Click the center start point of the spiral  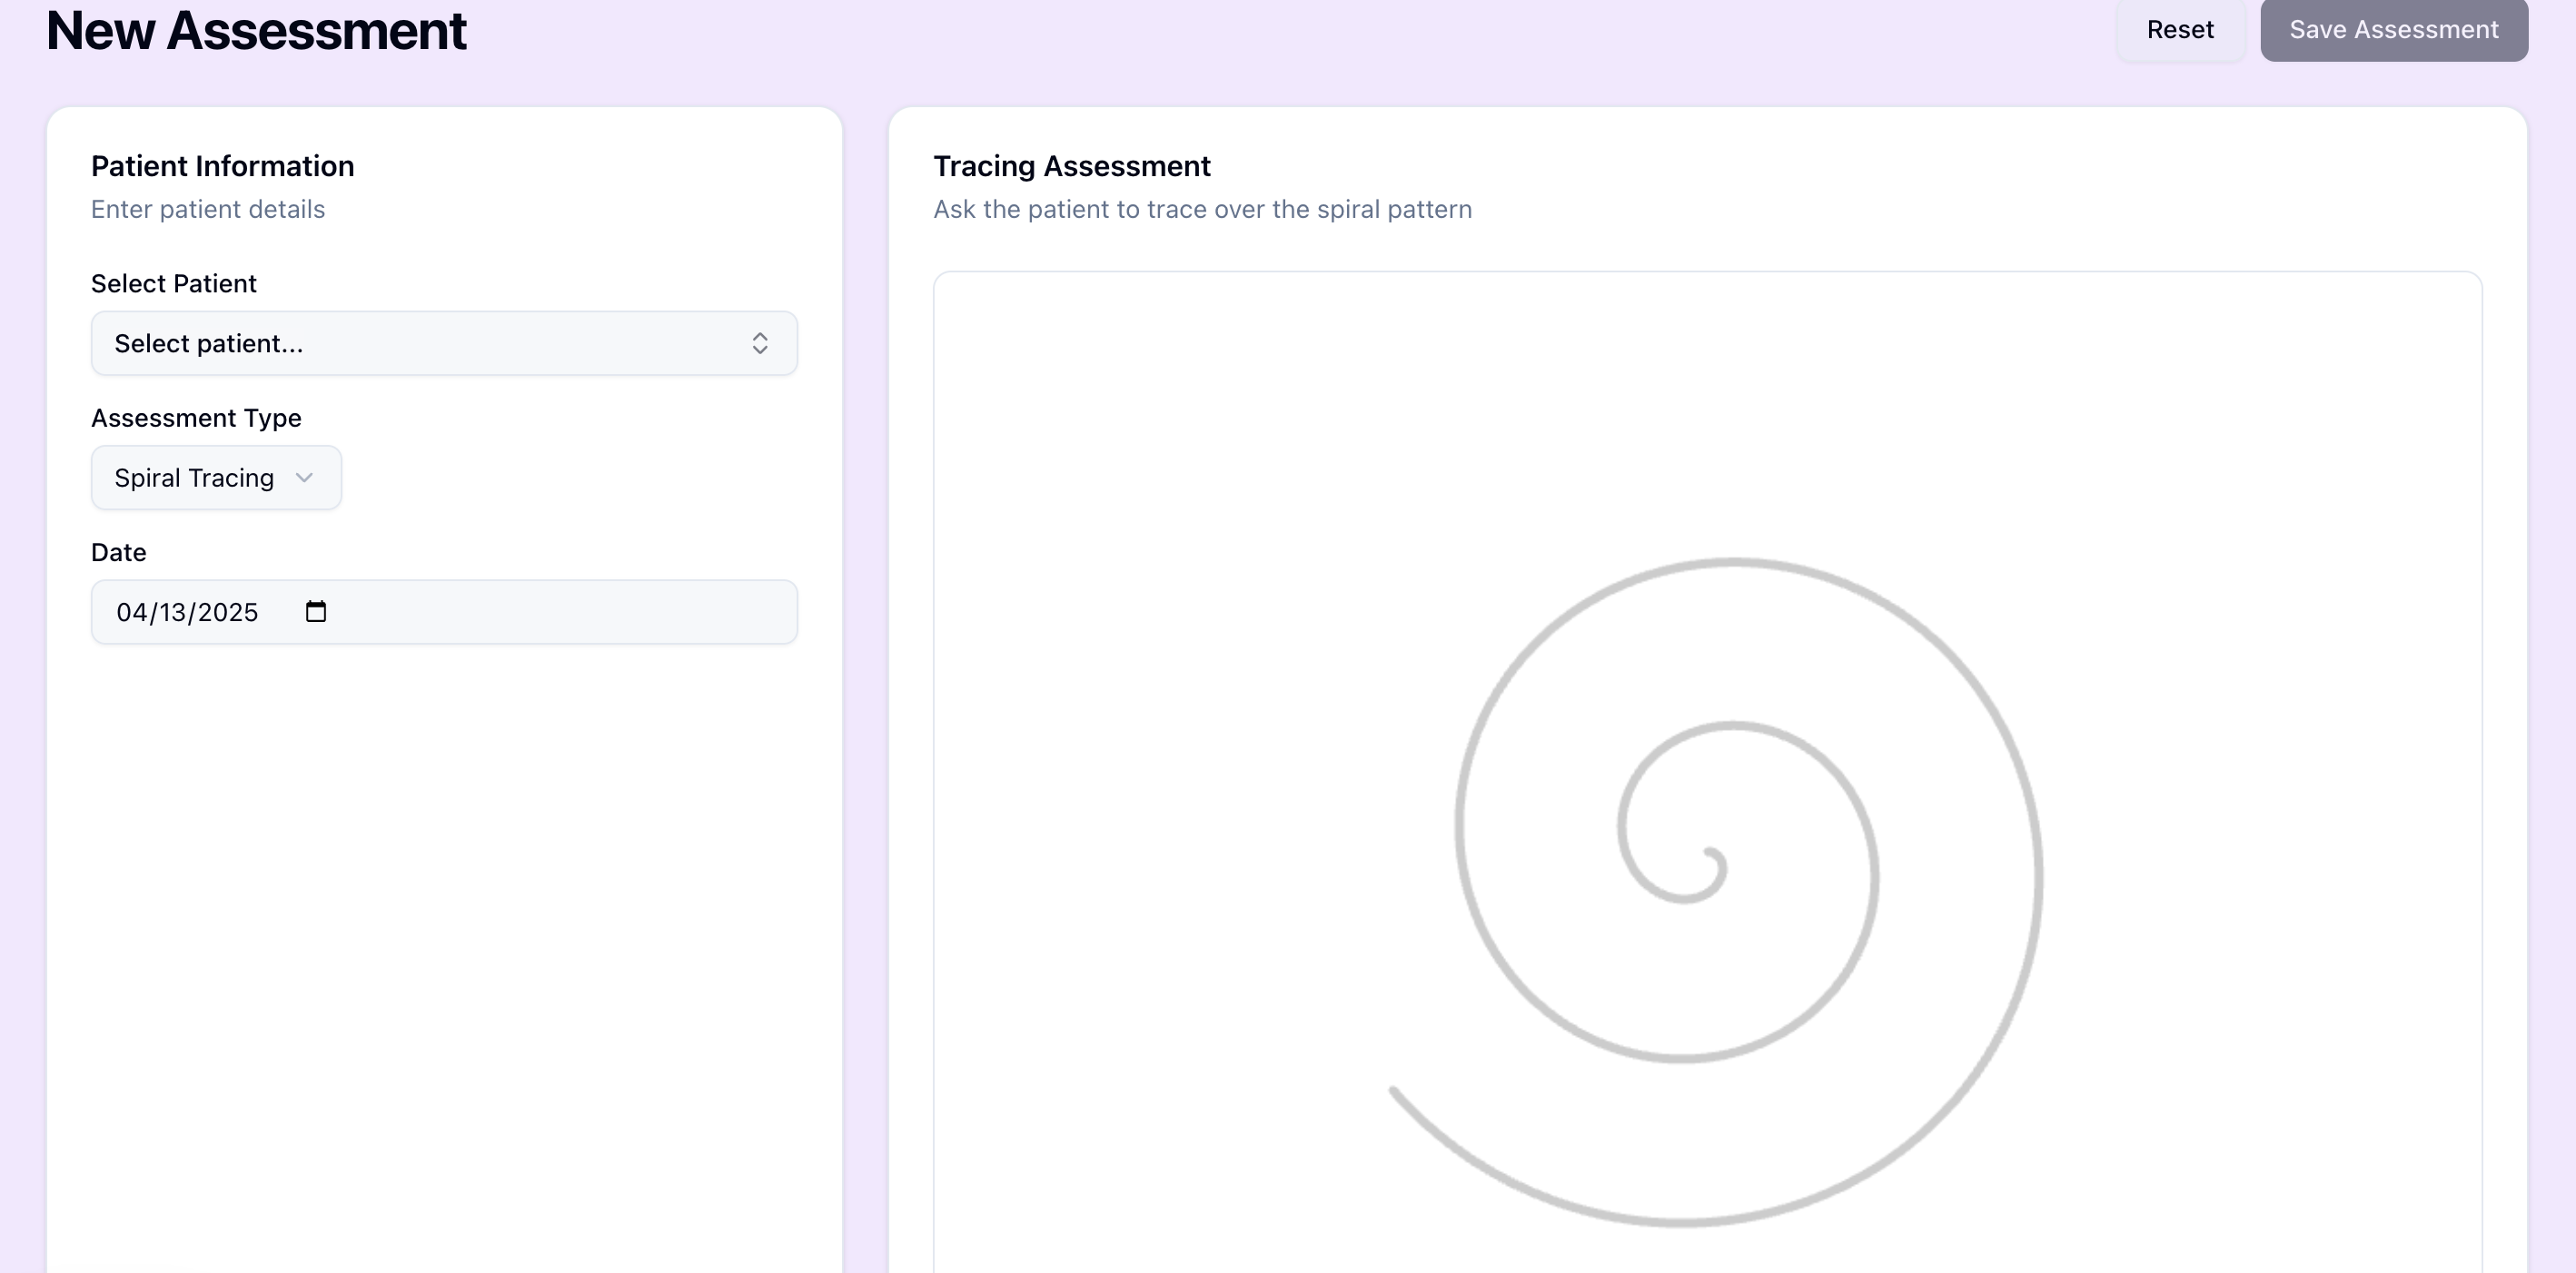pos(1709,853)
